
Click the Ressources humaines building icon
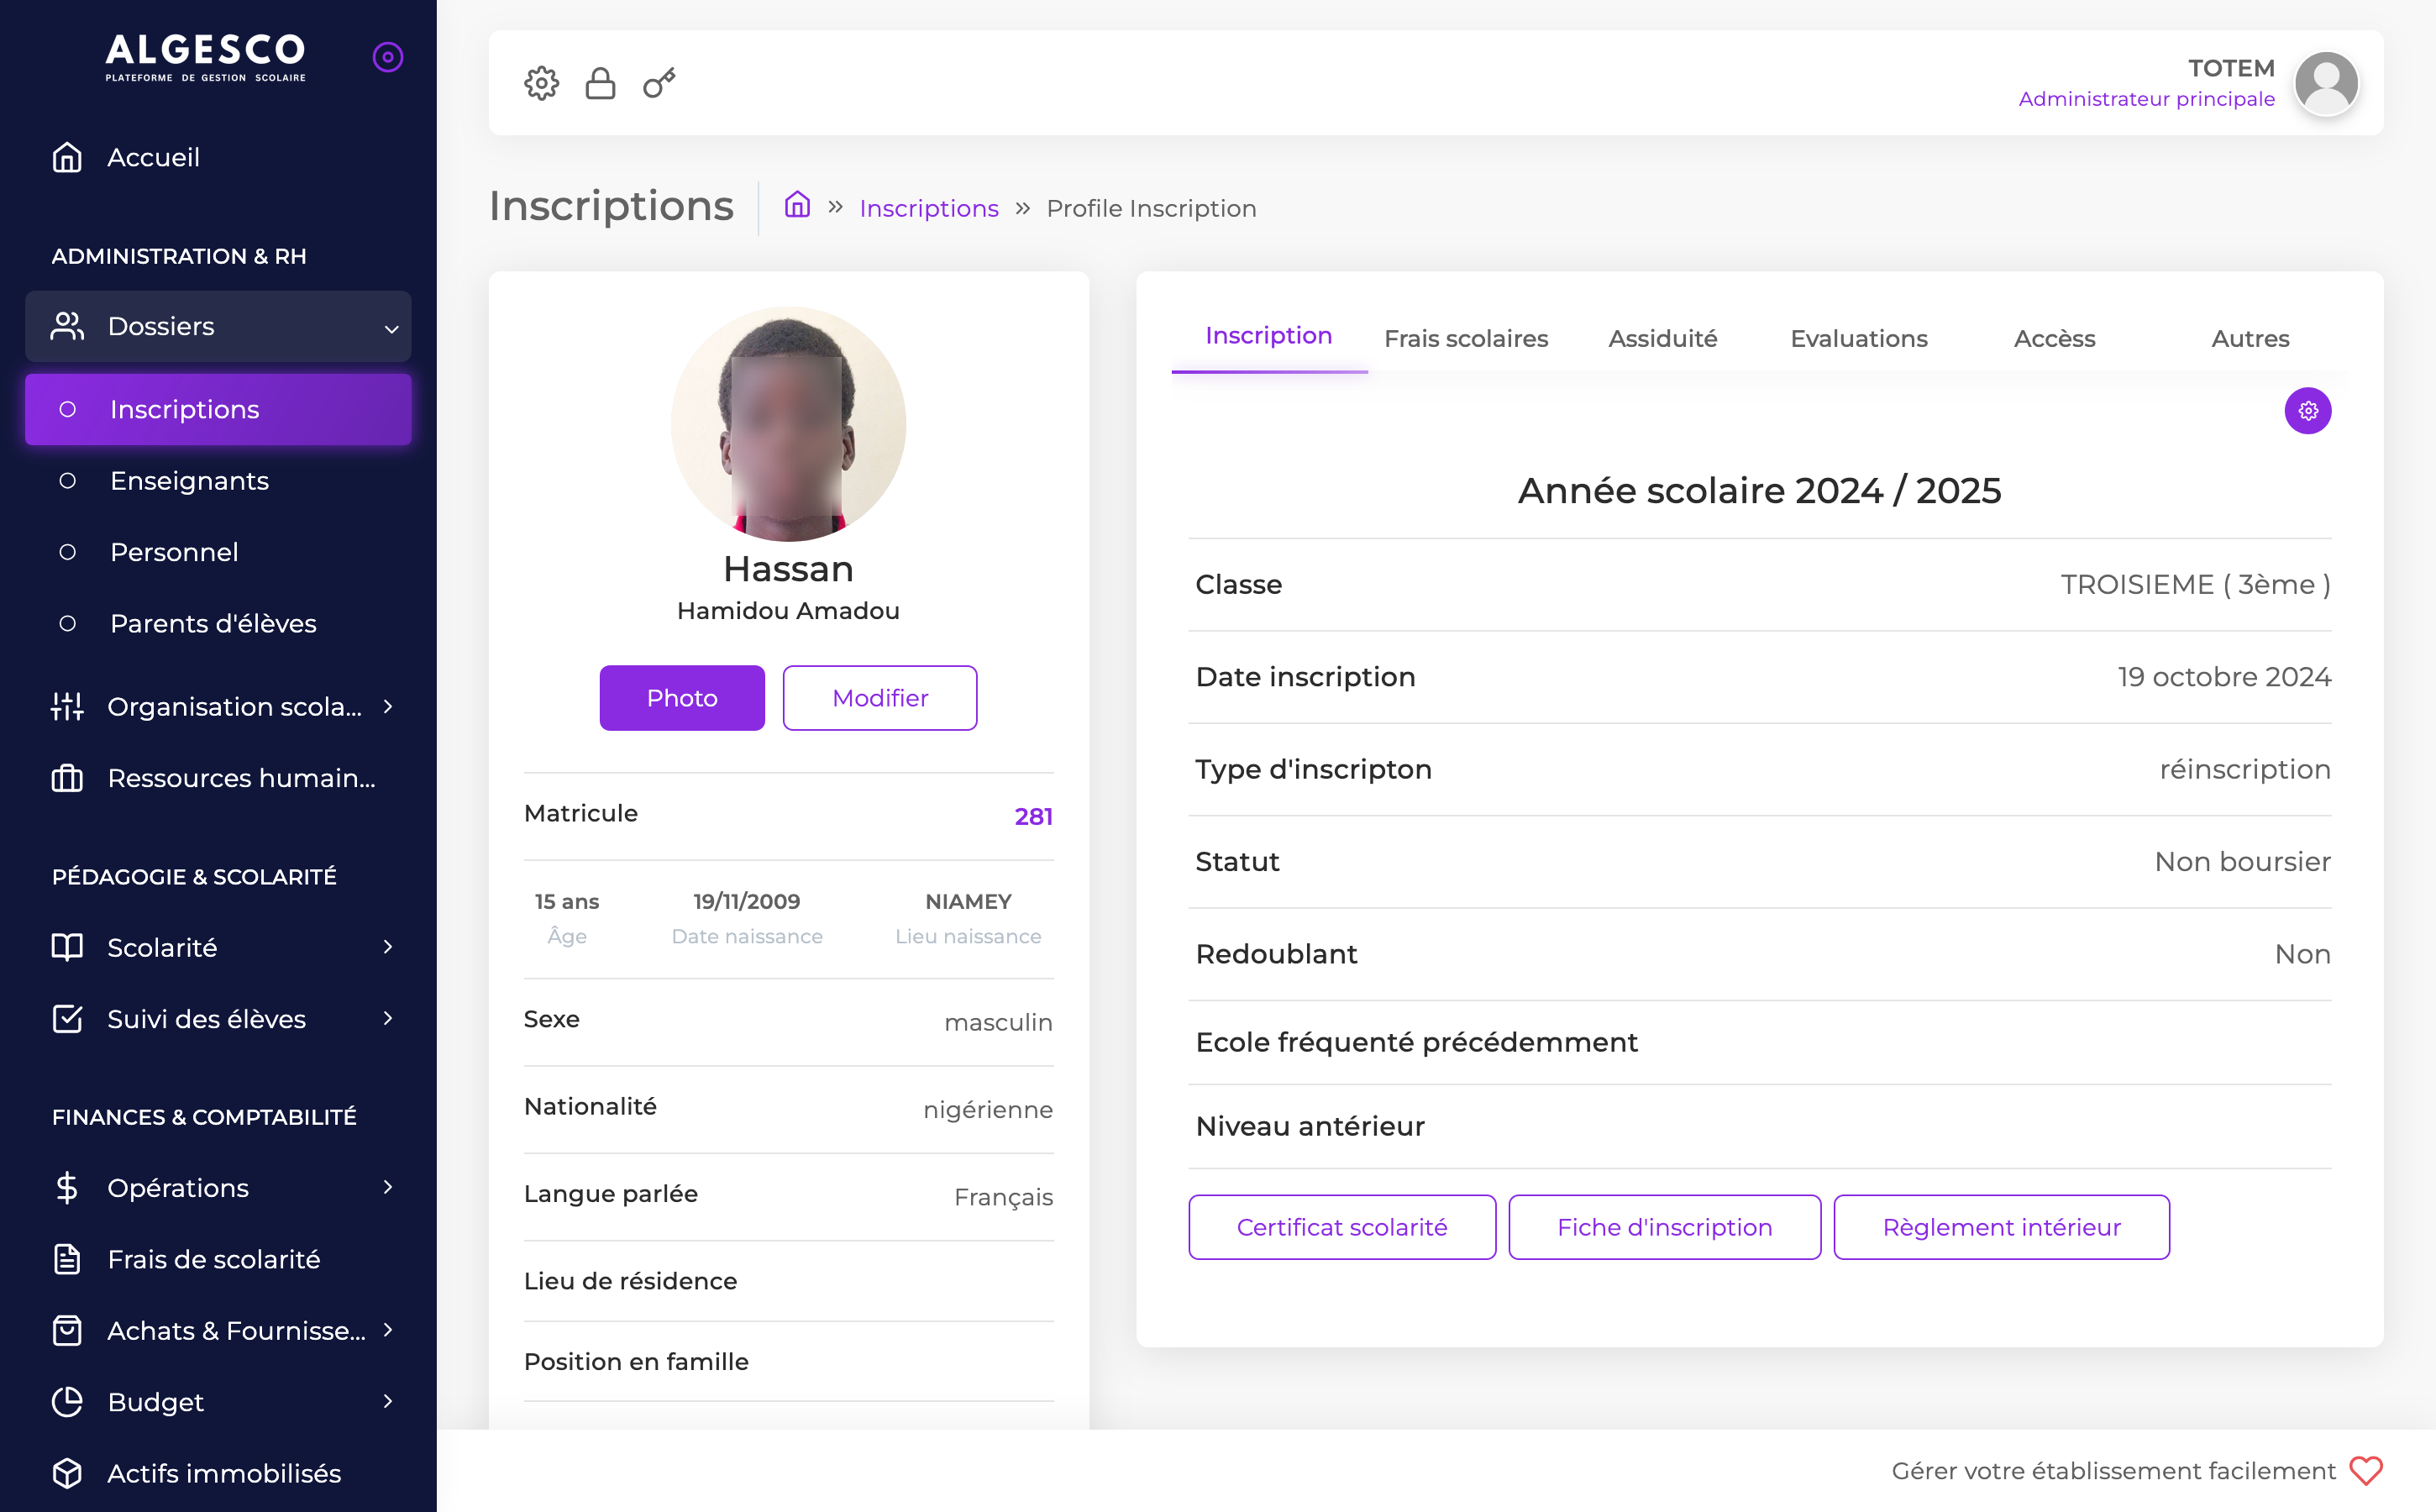coord(66,778)
